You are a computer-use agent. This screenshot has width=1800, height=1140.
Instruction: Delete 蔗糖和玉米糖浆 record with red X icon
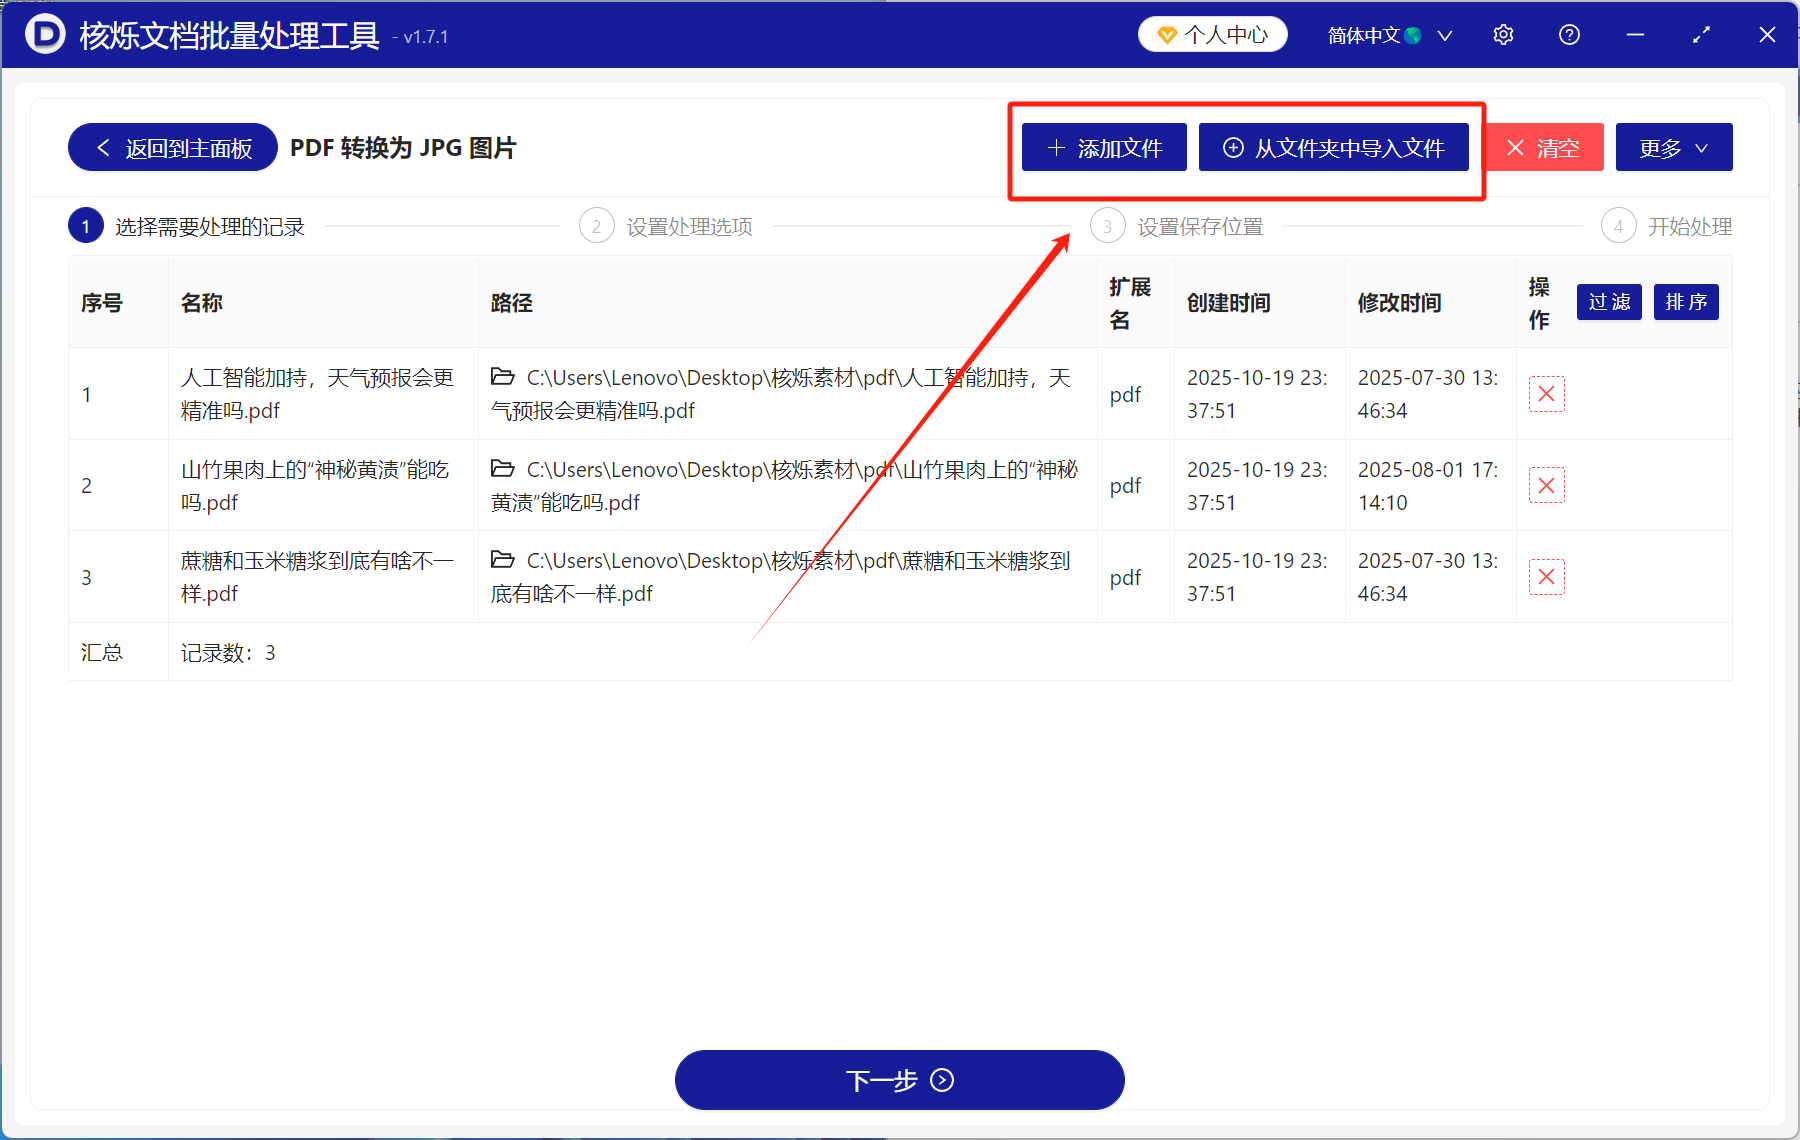point(1546,577)
